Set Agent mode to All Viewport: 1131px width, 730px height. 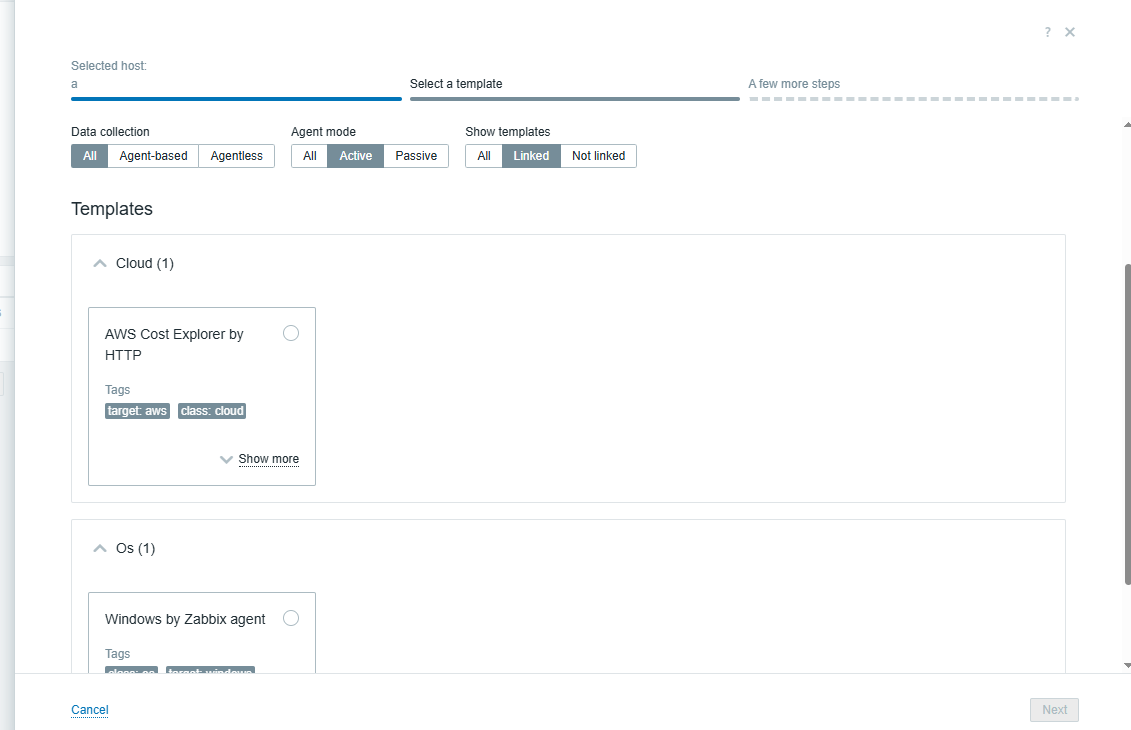point(309,156)
